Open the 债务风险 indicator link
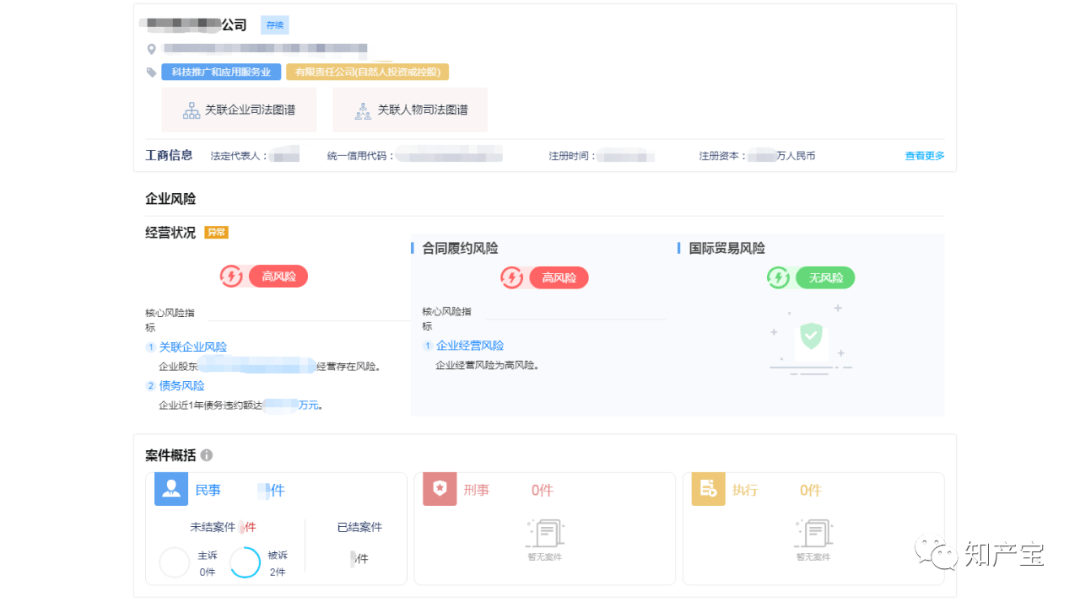 click(x=181, y=385)
